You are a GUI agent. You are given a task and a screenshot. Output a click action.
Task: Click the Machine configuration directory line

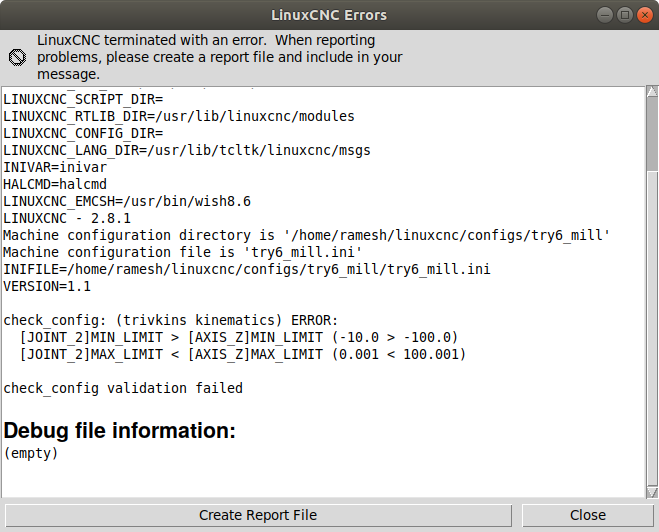(307, 235)
